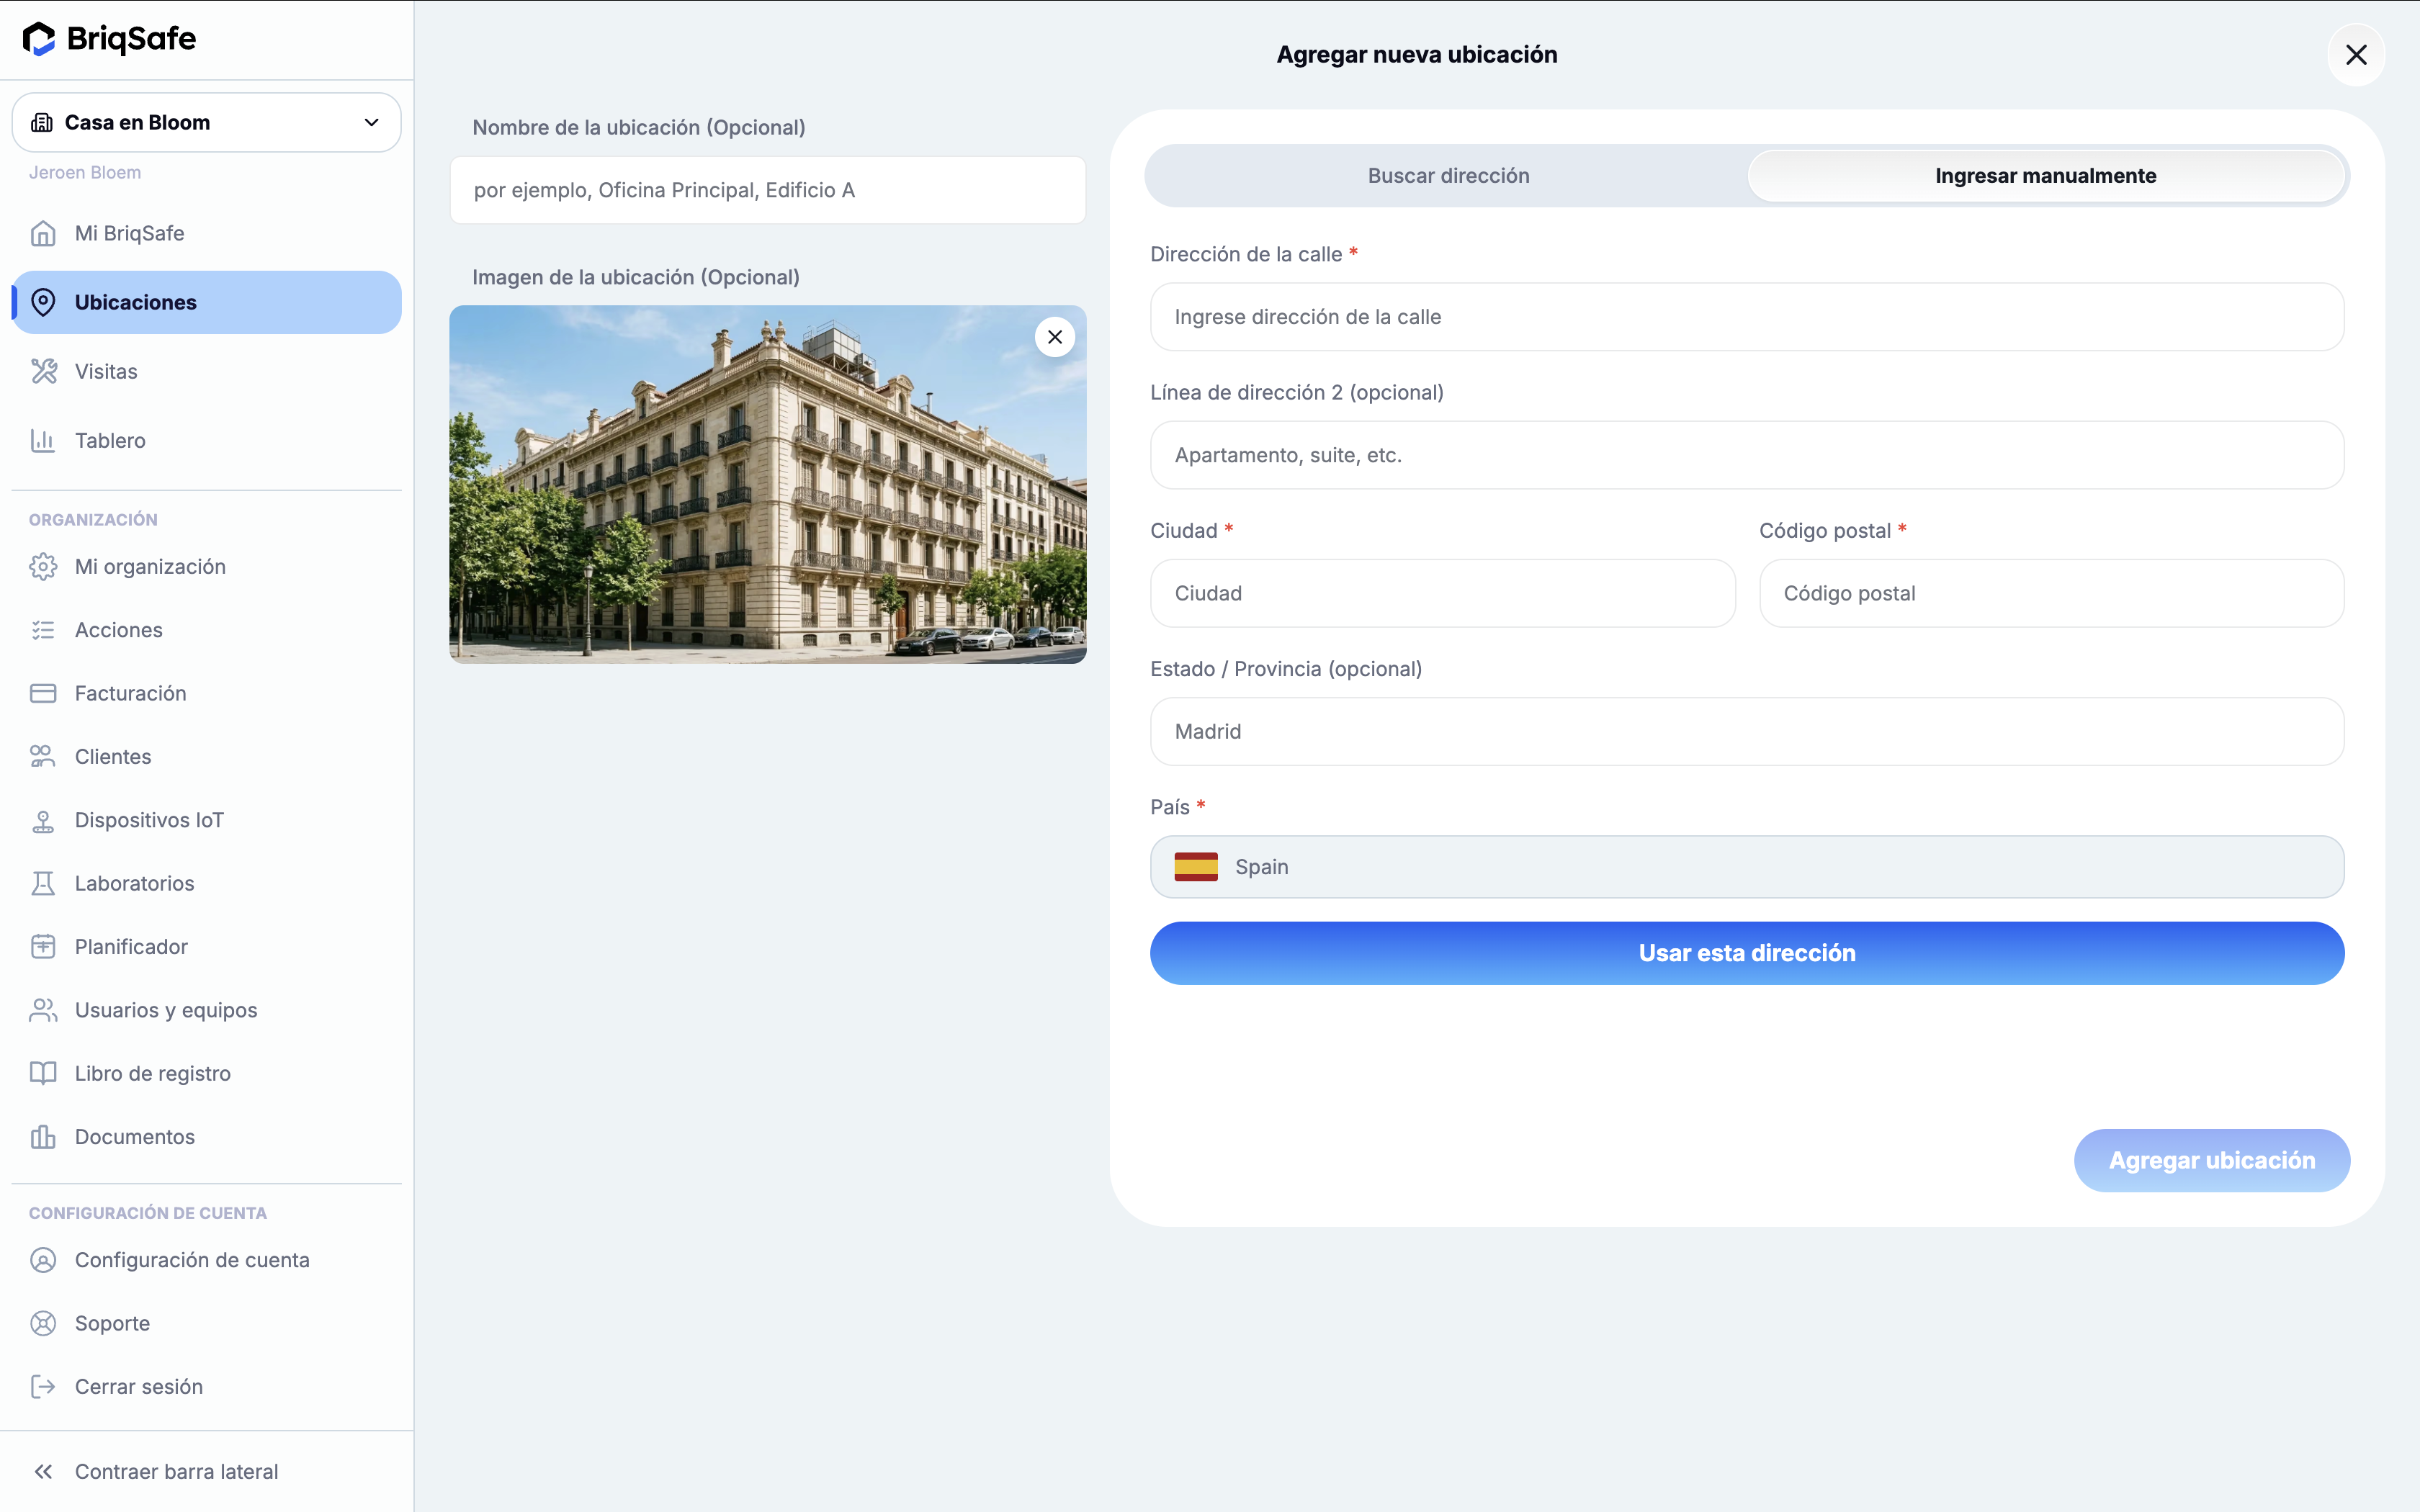This screenshot has width=2420, height=1512.
Task: Click the Facturación card icon
Action: 43,693
